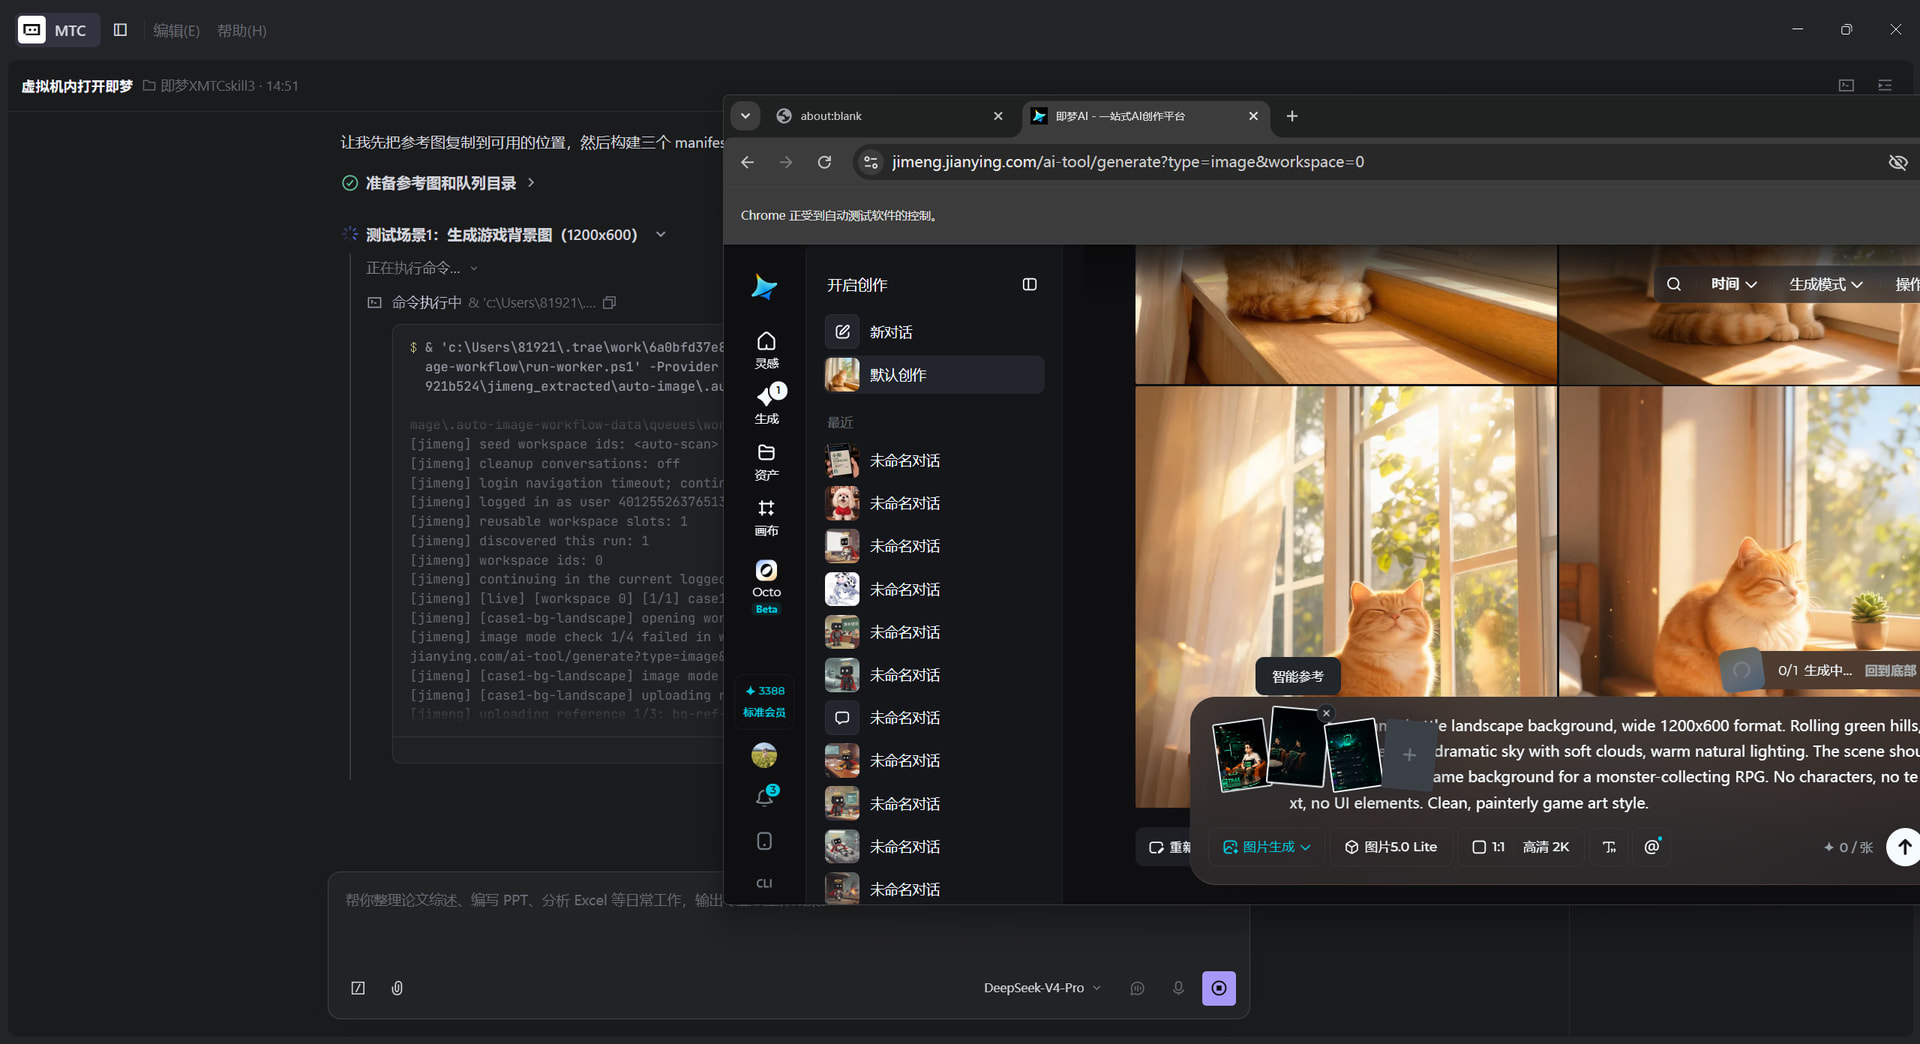
Task: Go forward in the browser
Action: coord(786,162)
